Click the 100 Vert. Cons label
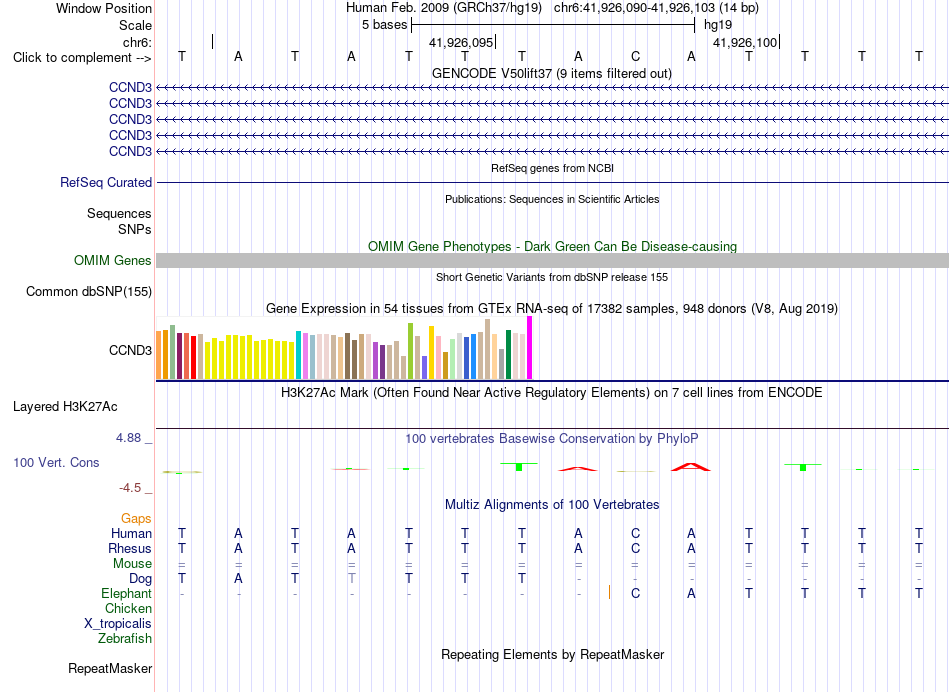This screenshot has height=692, width=950. click(x=56, y=462)
